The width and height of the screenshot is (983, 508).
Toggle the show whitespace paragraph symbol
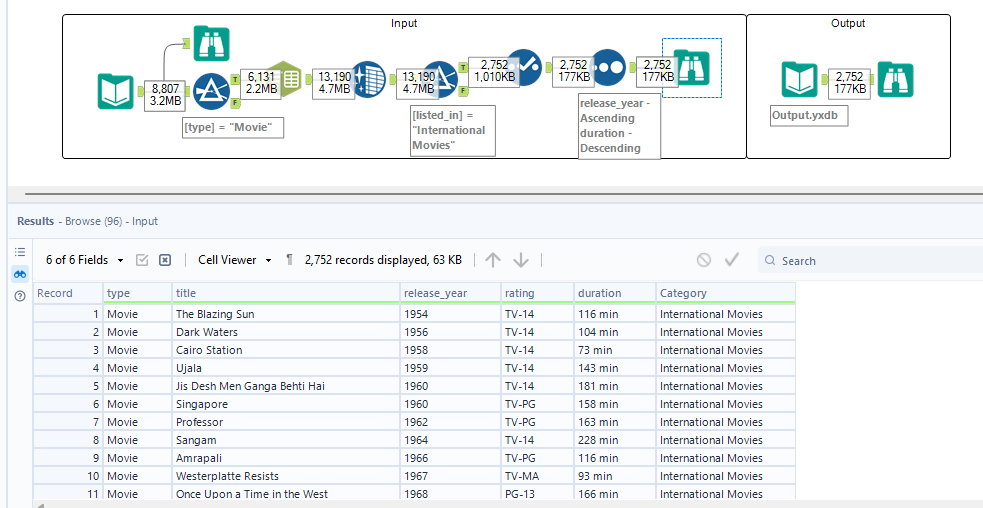click(290, 260)
